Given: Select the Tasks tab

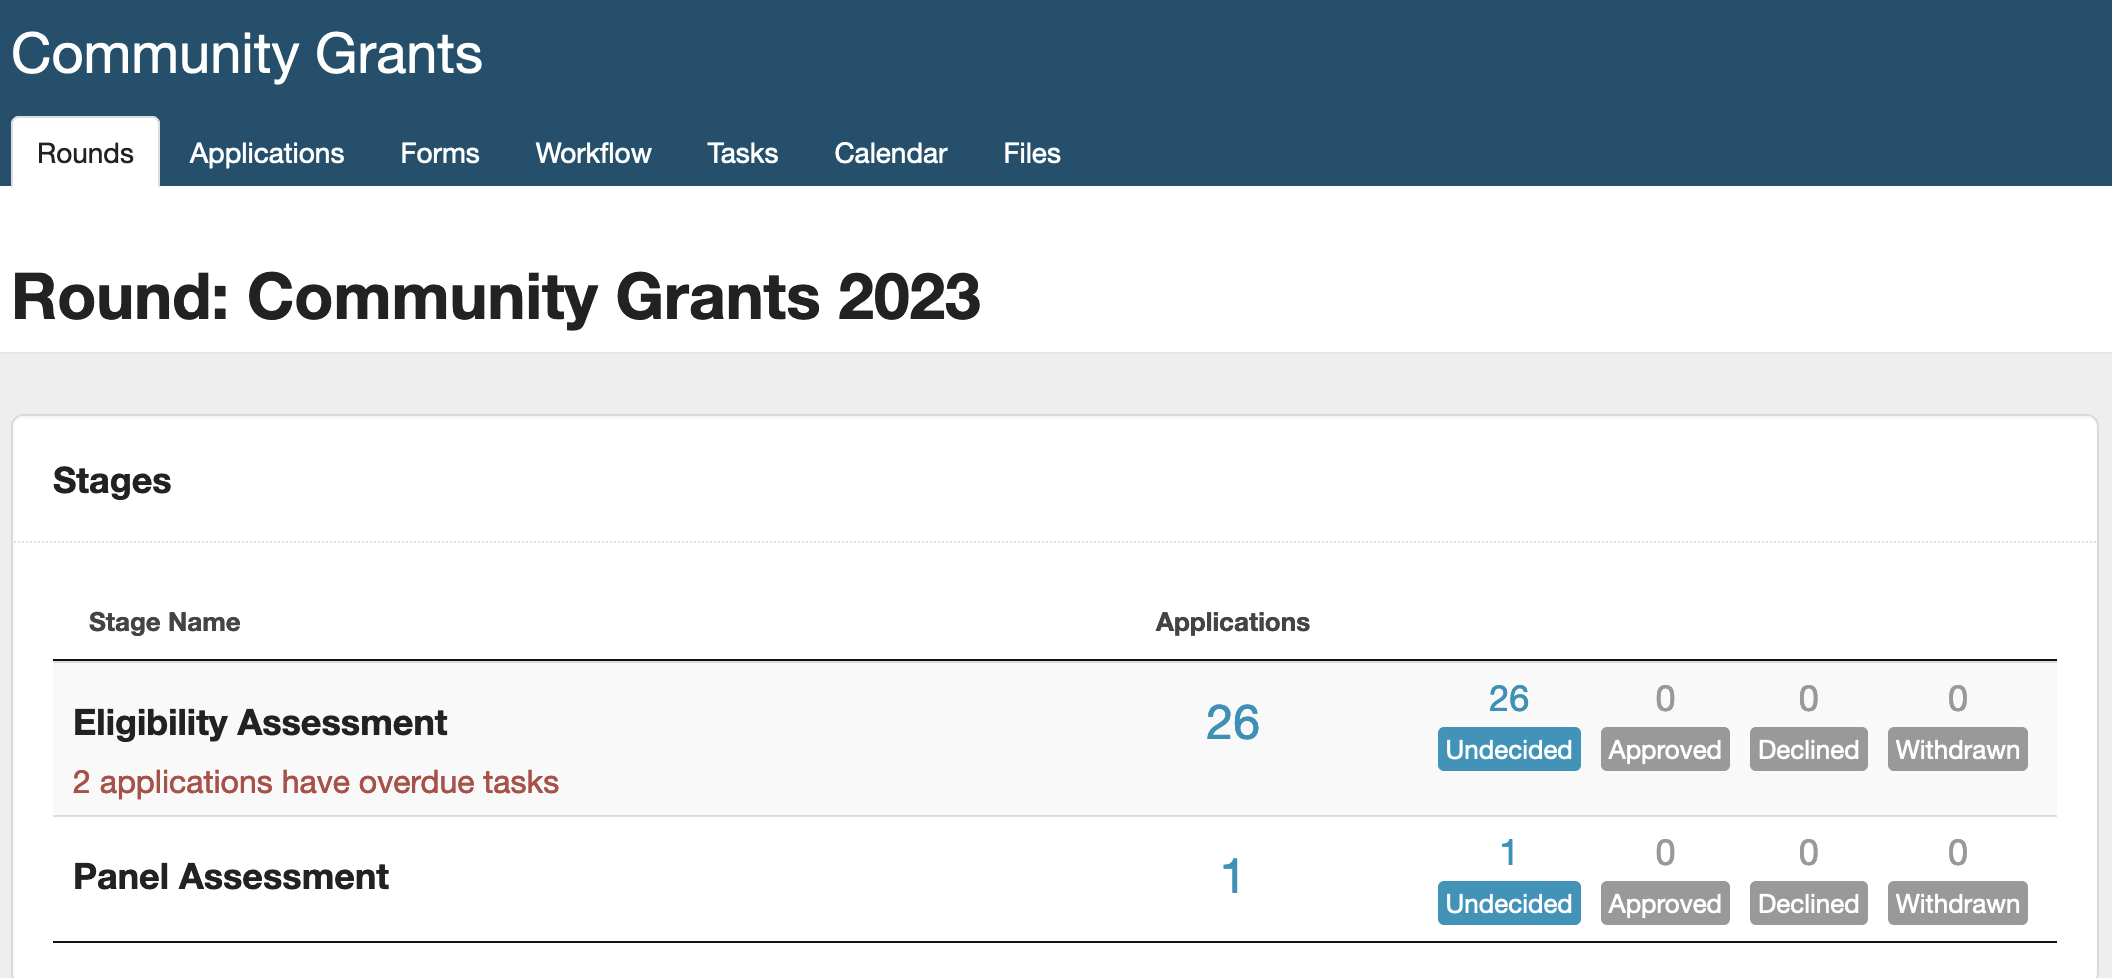Looking at the screenshot, I should coord(742,153).
